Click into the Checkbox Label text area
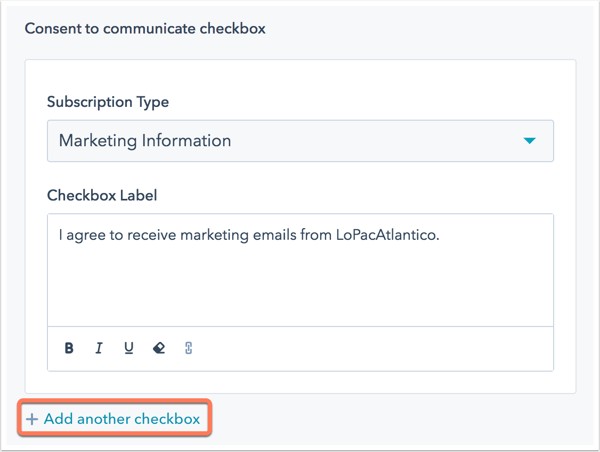The height and width of the screenshot is (452, 600). point(300,270)
